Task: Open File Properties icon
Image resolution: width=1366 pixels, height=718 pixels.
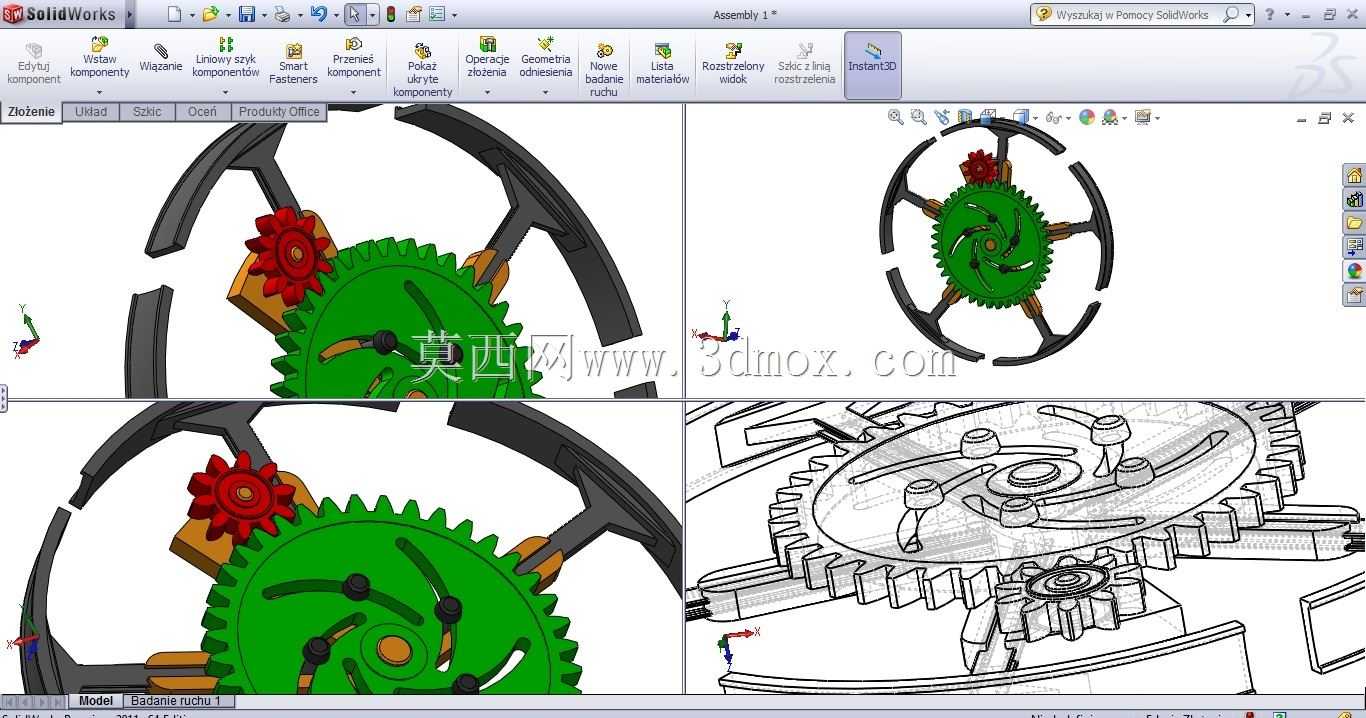Action: 413,14
